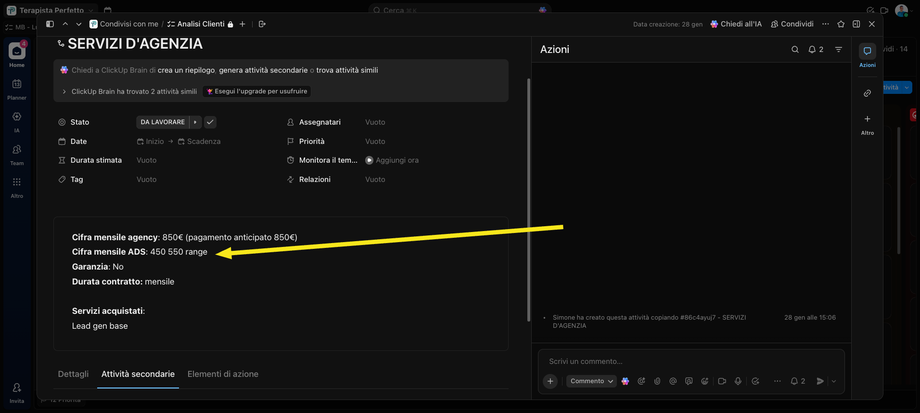Click the comment box notification bell

[x=797, y=381]
